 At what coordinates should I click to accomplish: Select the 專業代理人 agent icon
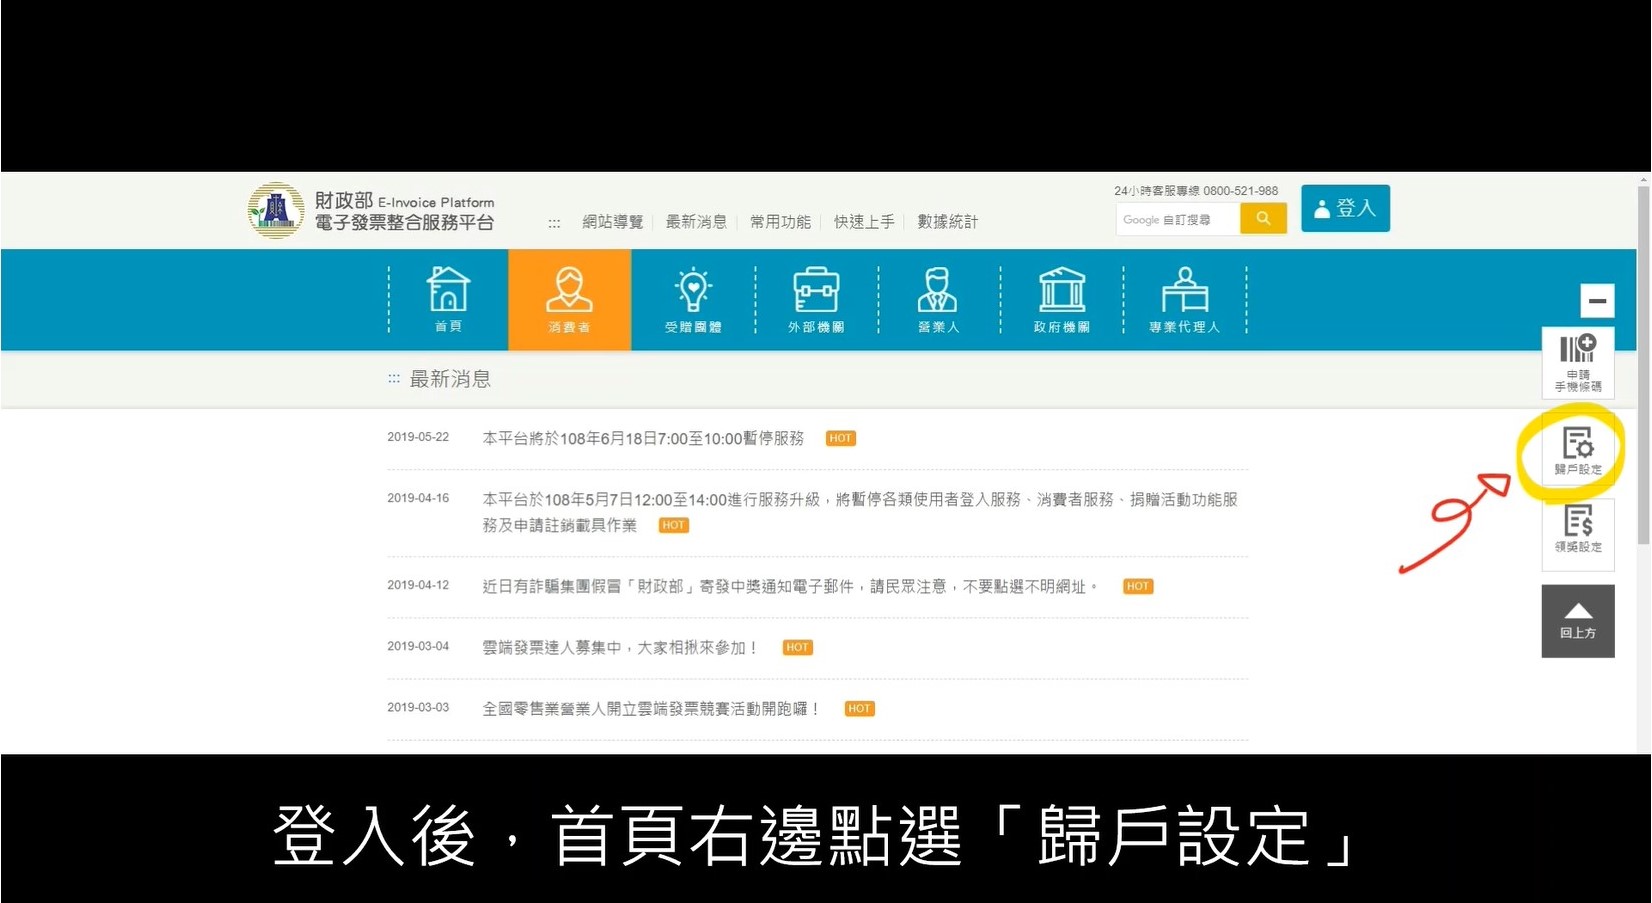(1184, 299)
